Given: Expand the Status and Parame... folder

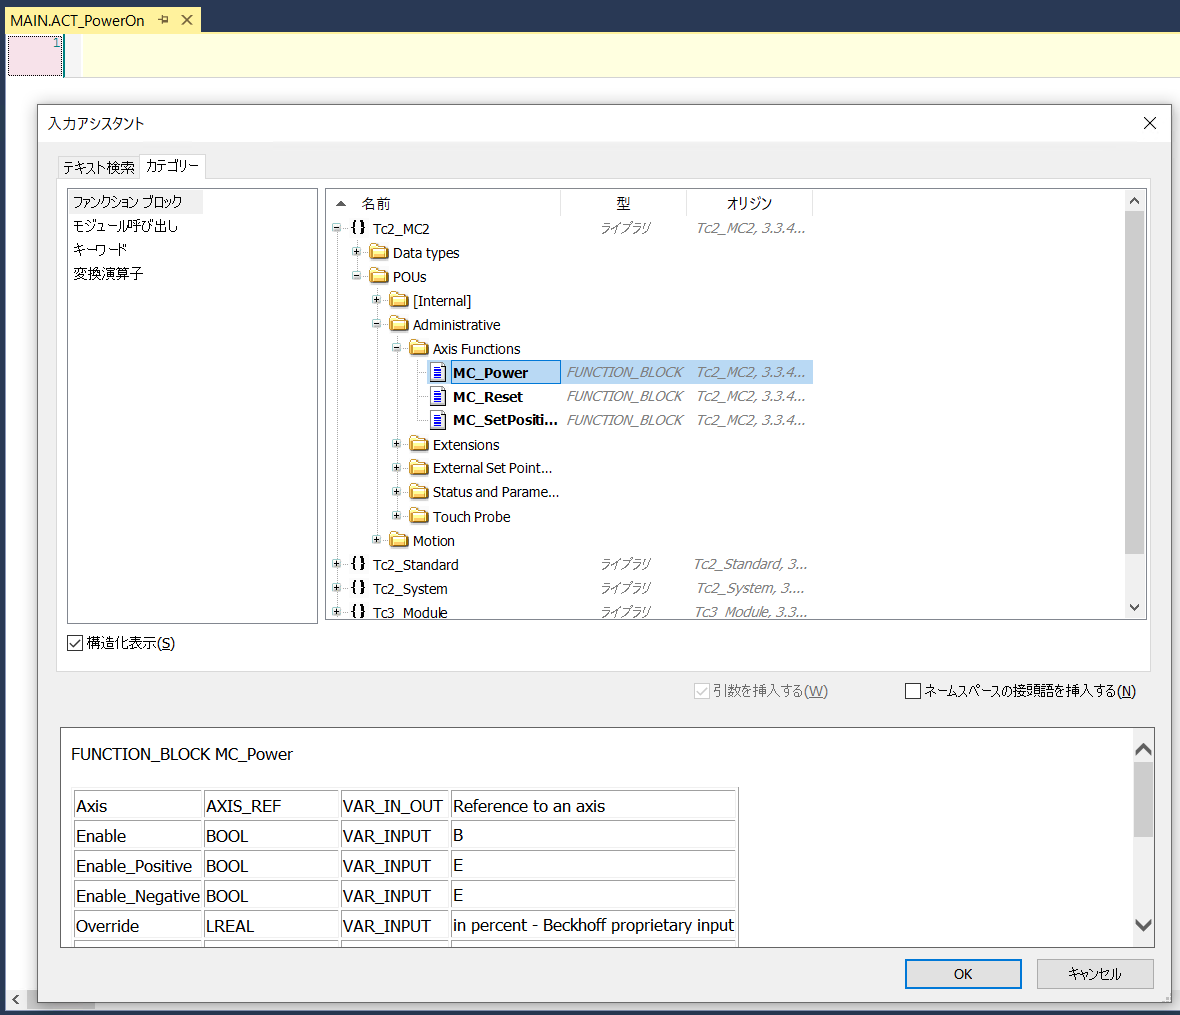Looking at the screenshot, I should tap(397, 492).
